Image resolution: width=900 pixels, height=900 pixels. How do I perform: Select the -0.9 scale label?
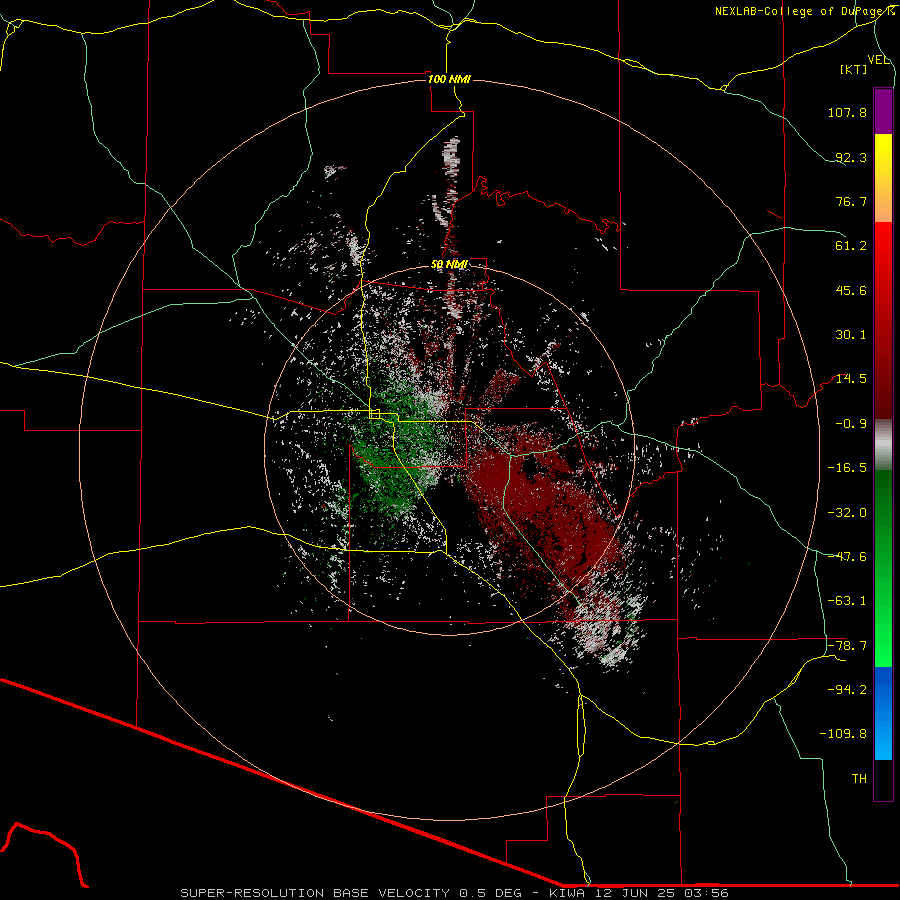pyautogui.click(x=851, y=424)
